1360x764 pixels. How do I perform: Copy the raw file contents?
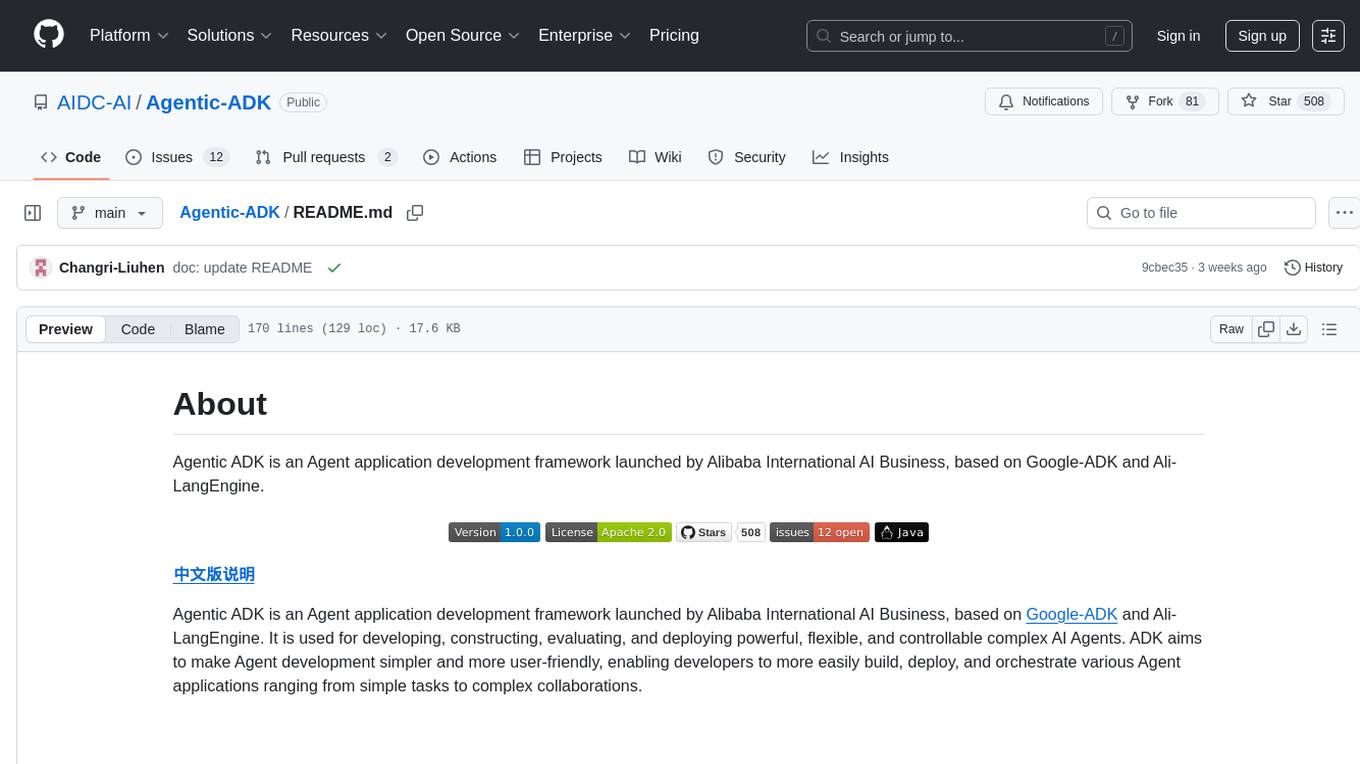[1266, 329]
